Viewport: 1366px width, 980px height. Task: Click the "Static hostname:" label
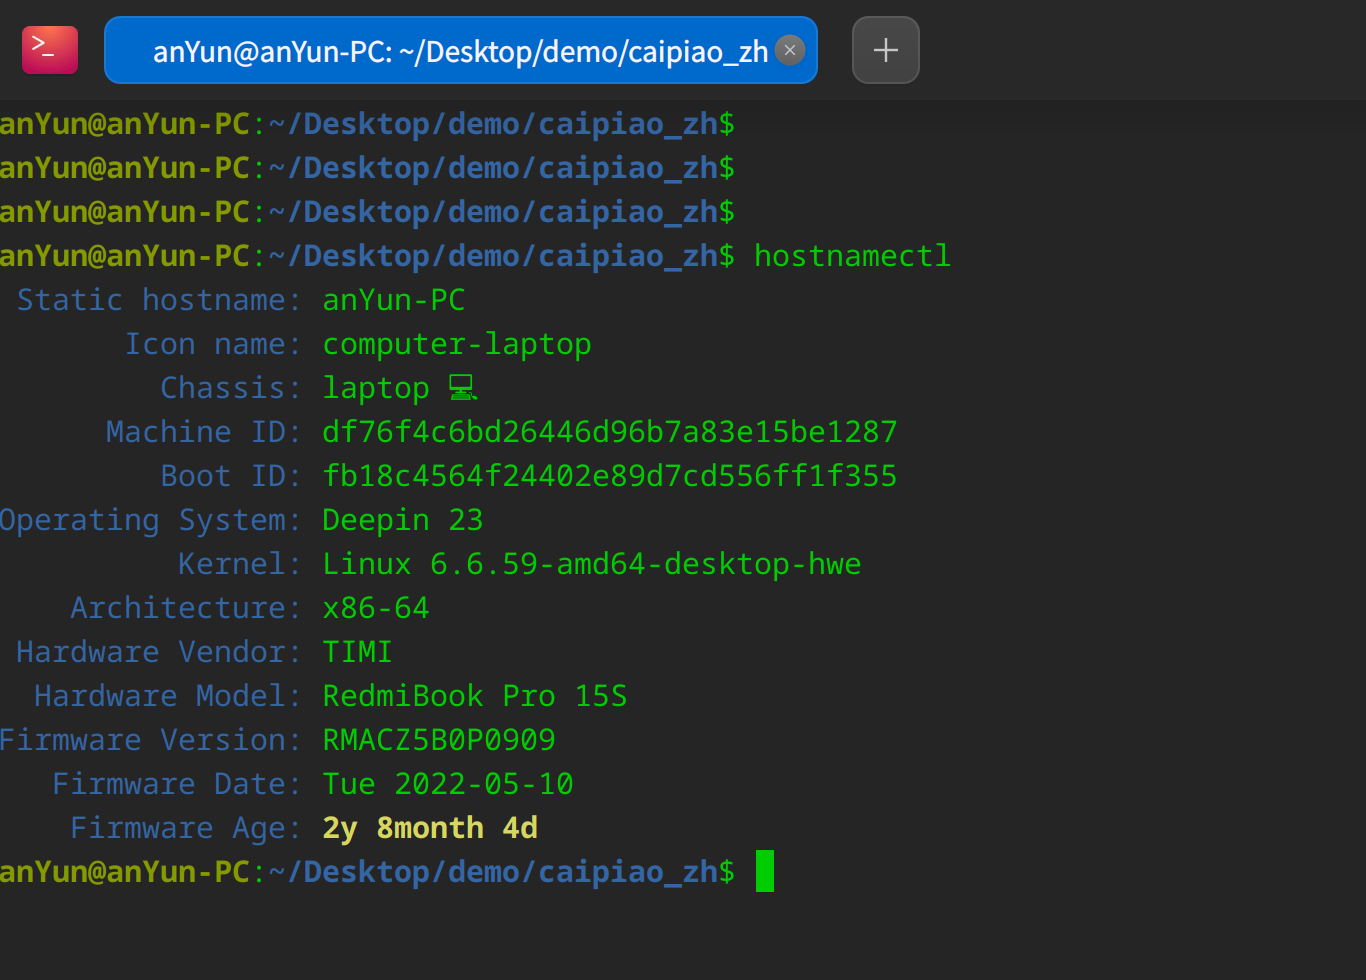(x=159, y=300)
